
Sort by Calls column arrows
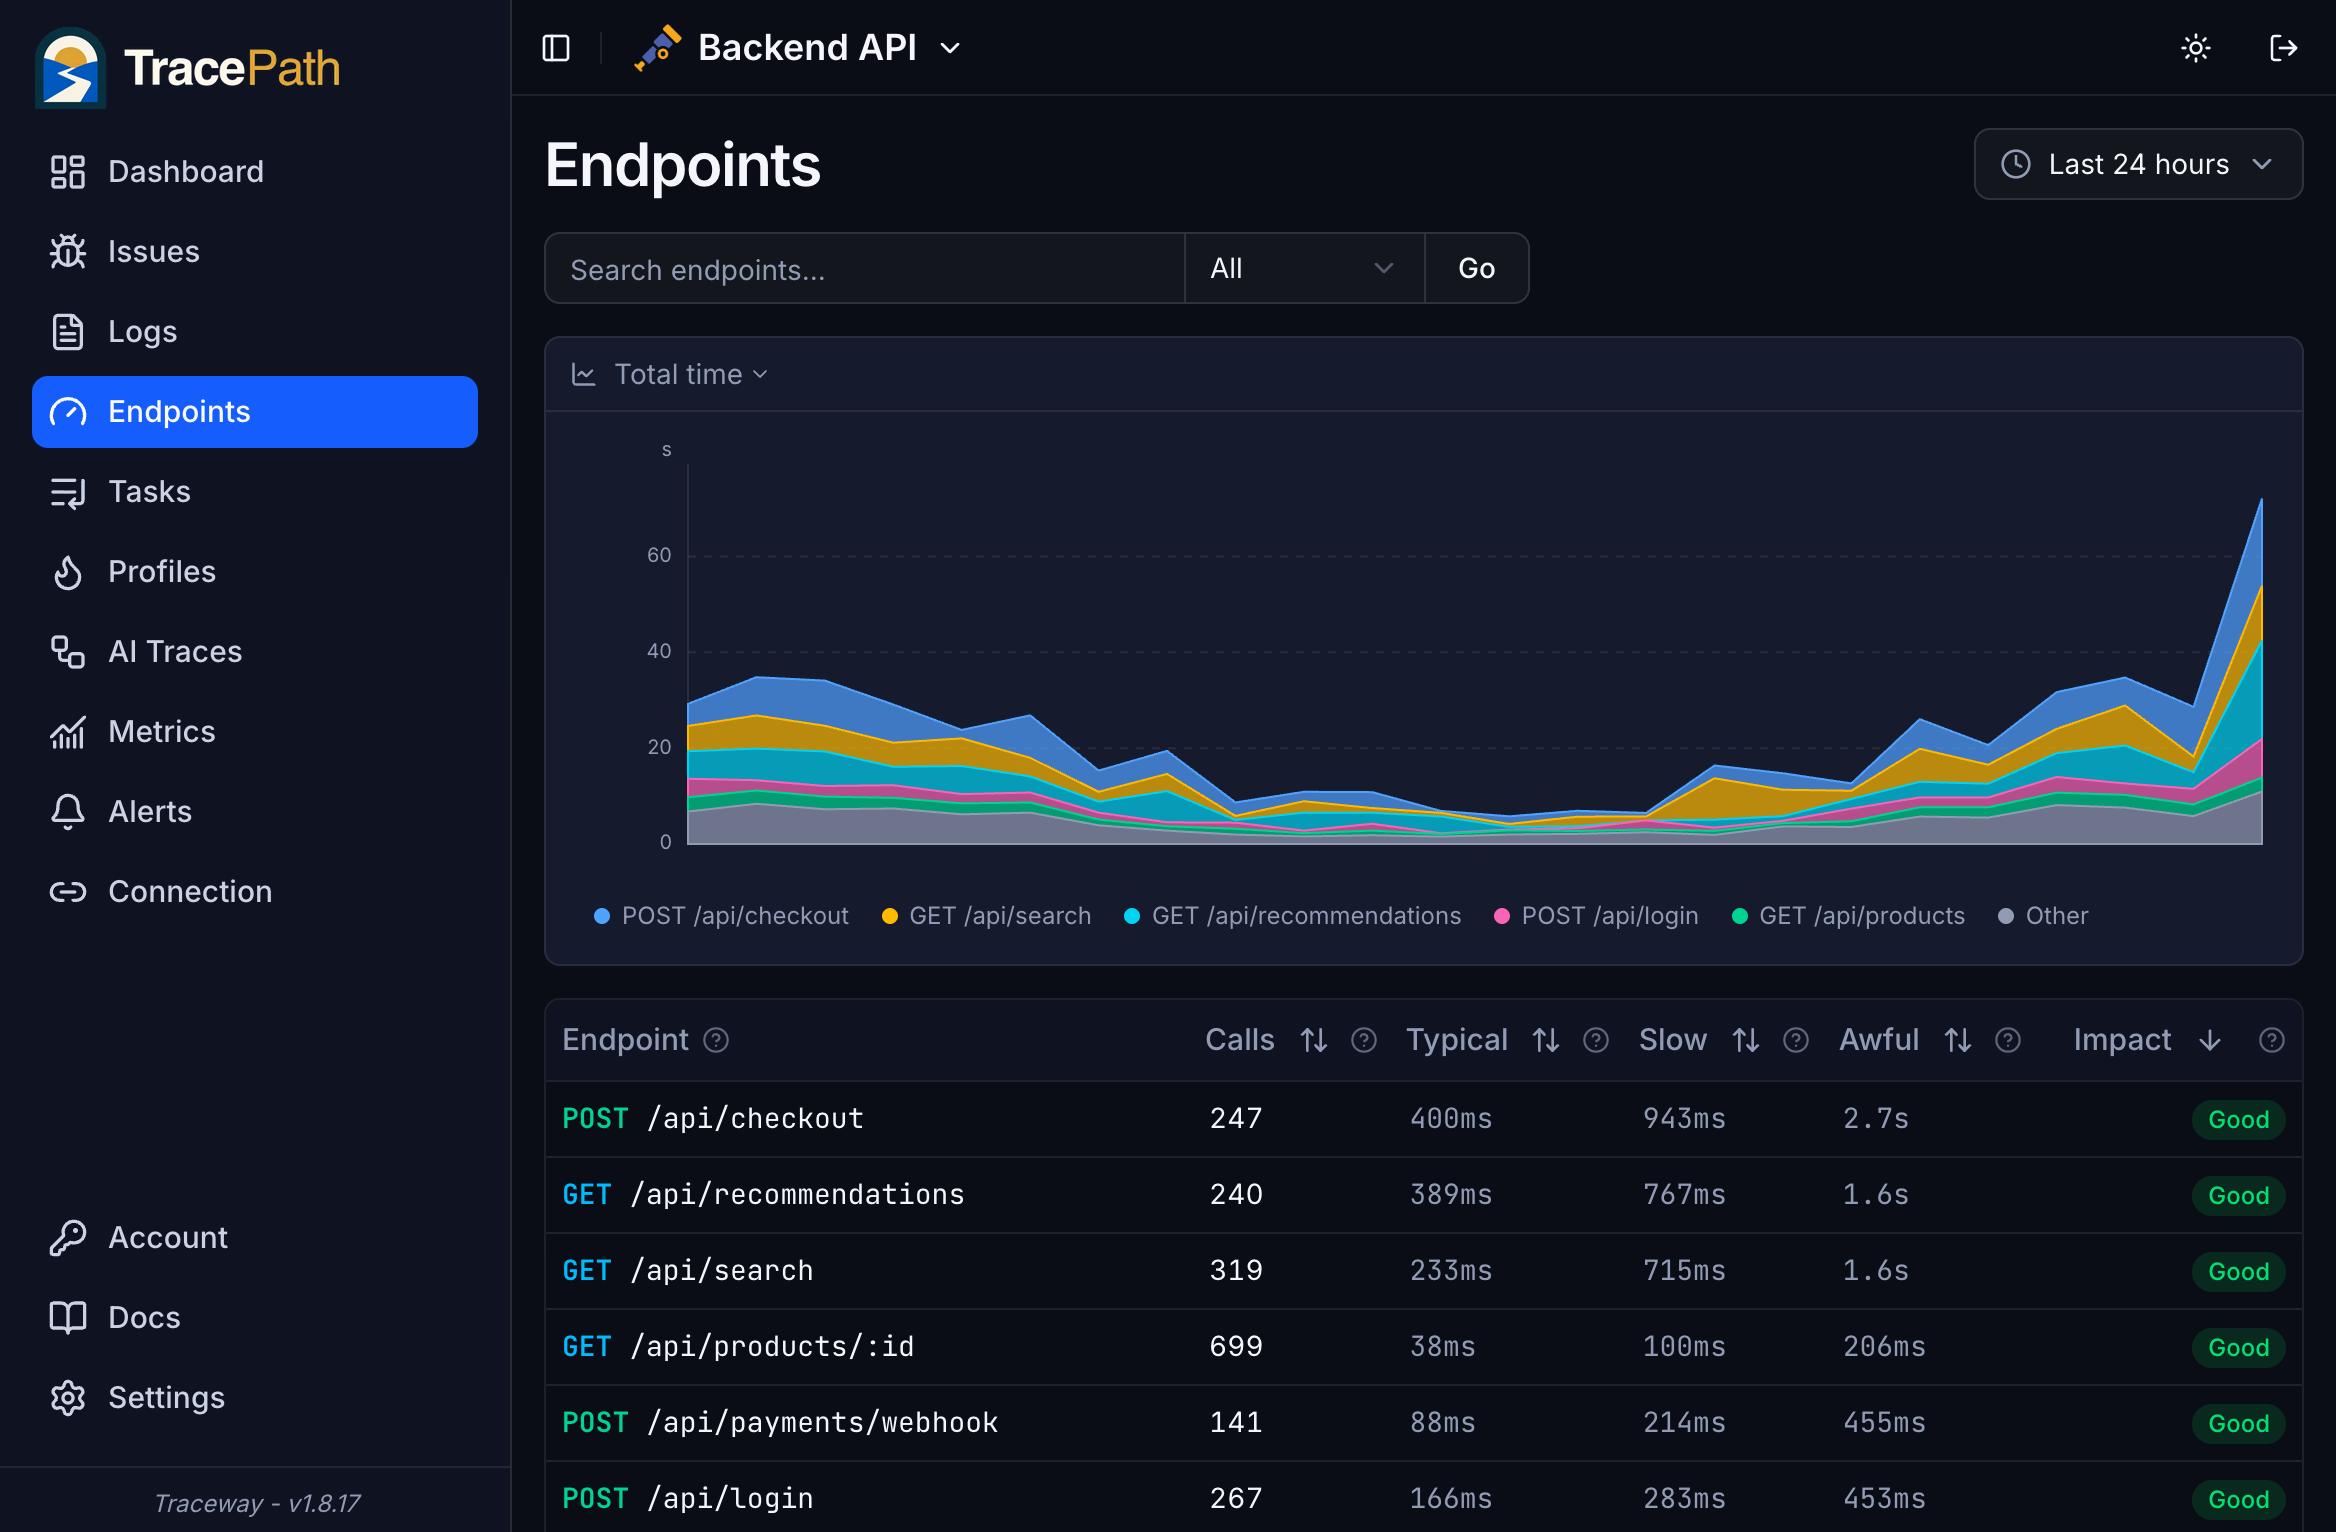coord(1314,1040)
